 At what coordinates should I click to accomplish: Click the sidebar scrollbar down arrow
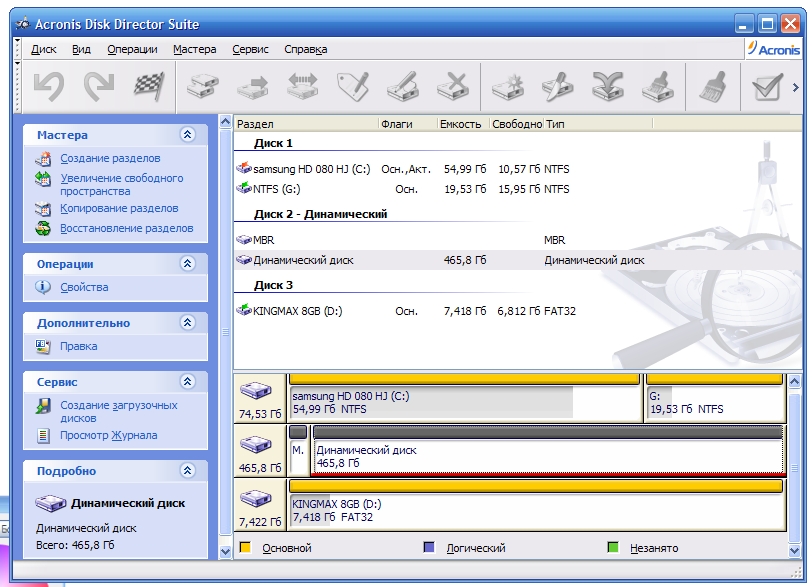pos(225,551)
